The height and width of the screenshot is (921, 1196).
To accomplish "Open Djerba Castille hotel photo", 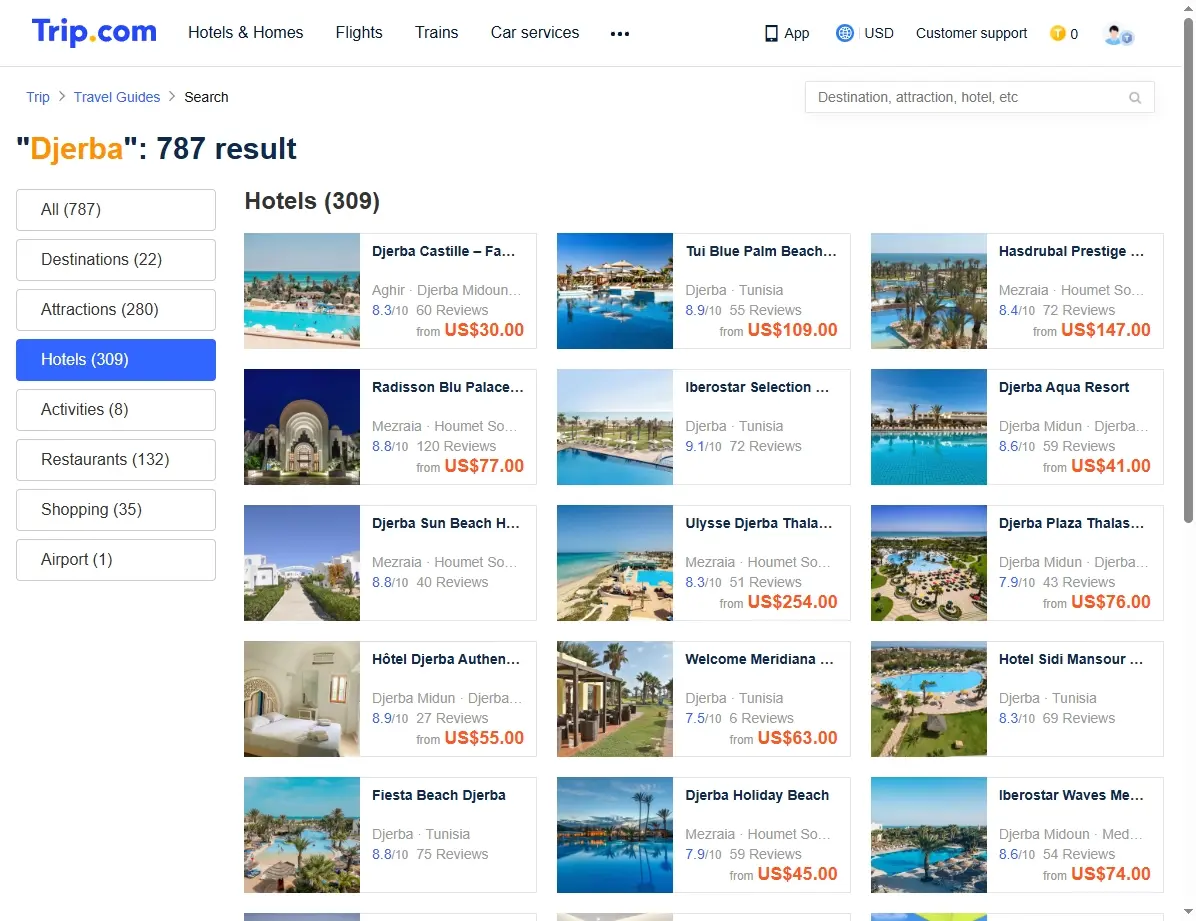I will click(302, 291).
